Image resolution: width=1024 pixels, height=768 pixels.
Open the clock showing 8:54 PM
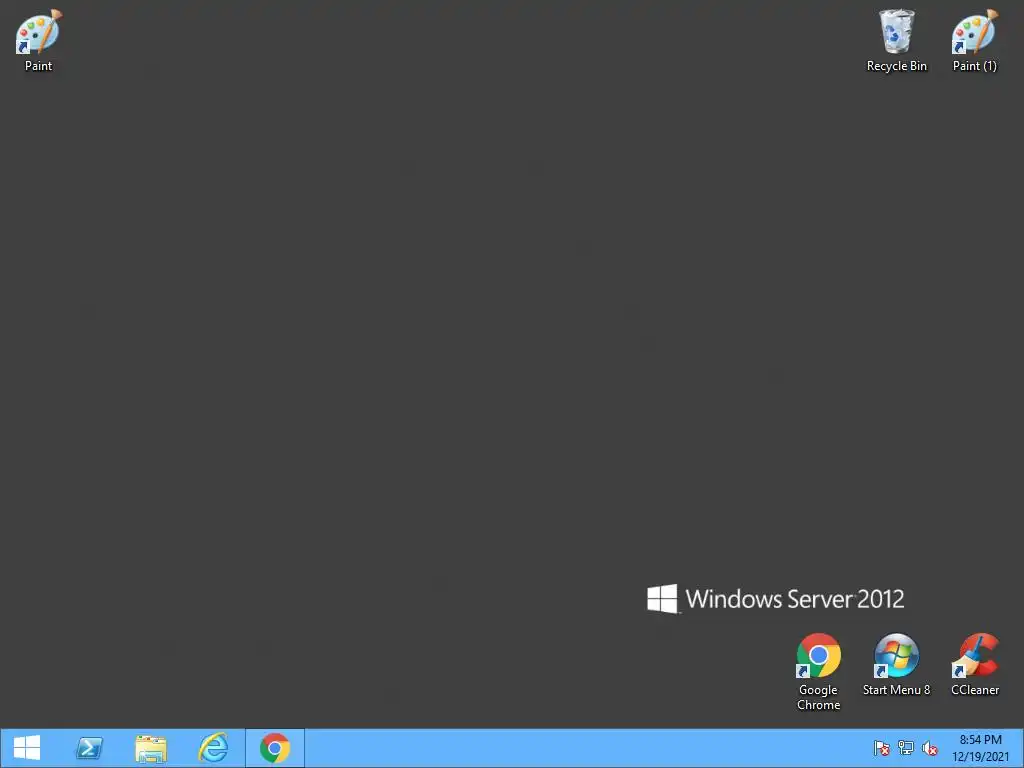coord(980,748)
